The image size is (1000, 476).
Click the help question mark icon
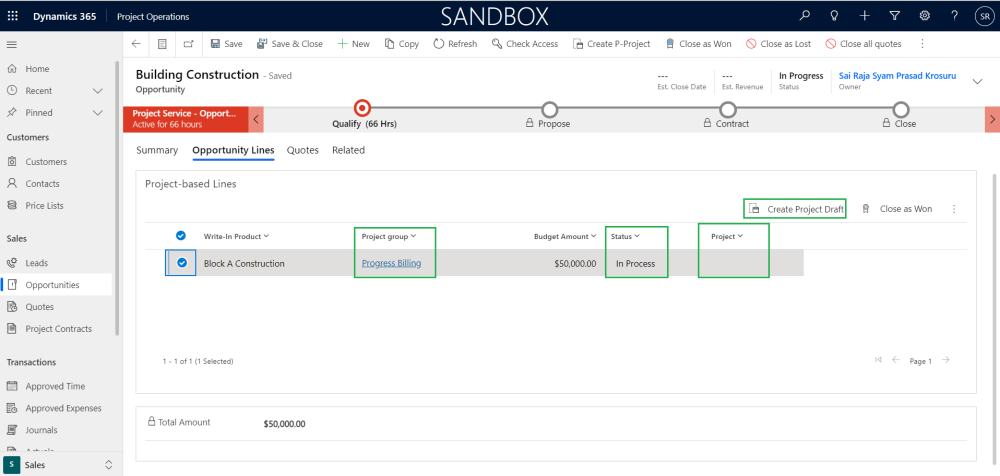point(954,17)
